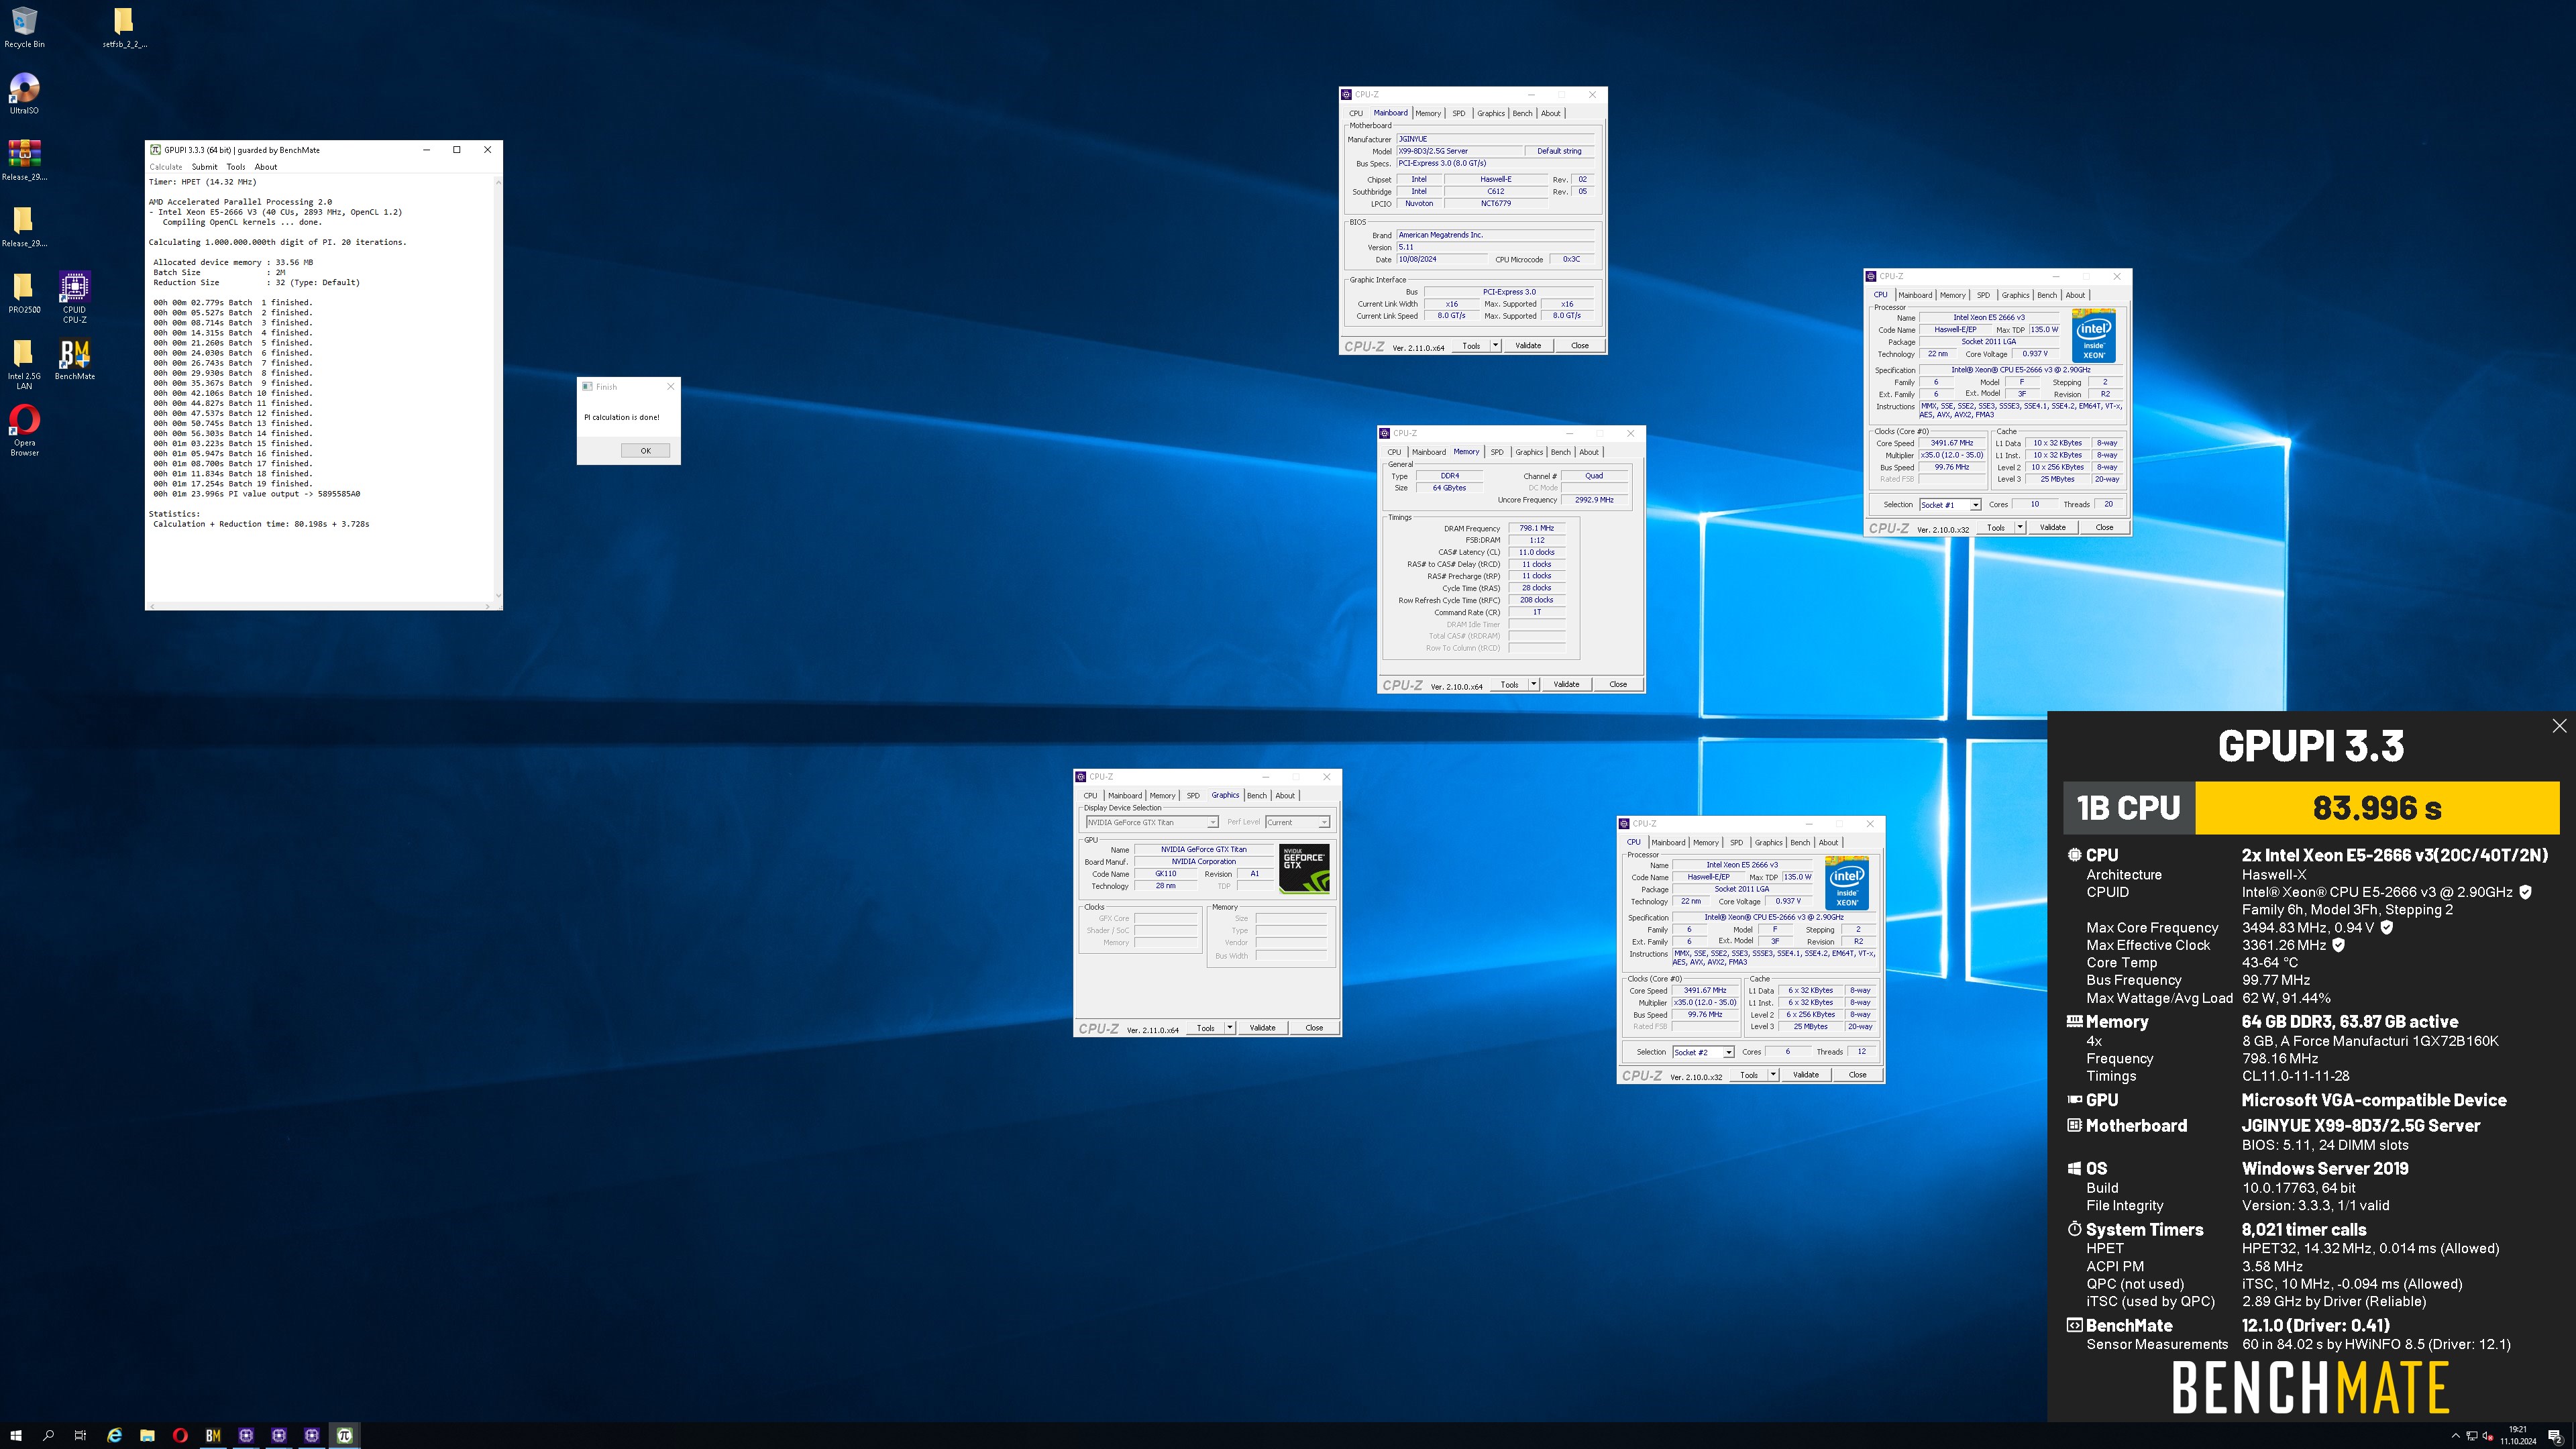2576x1449 pixels.
Task: Open the Submit menu in GPUPI
Action: click(x=204, y=167)
